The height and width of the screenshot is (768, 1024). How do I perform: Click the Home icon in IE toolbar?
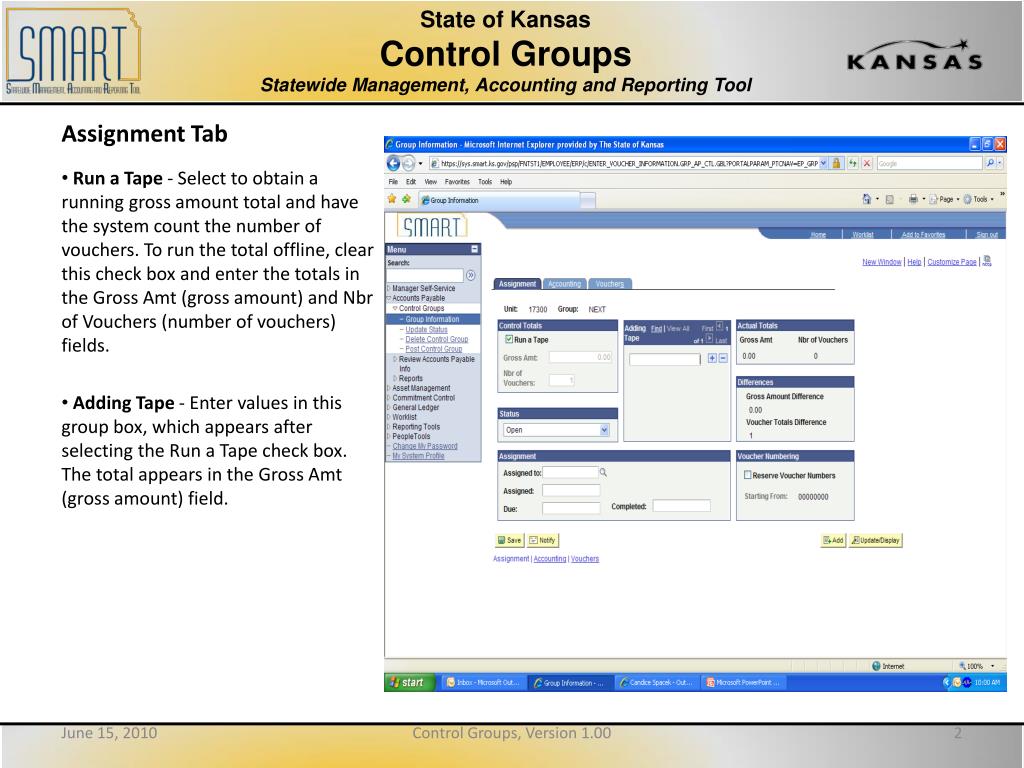pos(867,199)
